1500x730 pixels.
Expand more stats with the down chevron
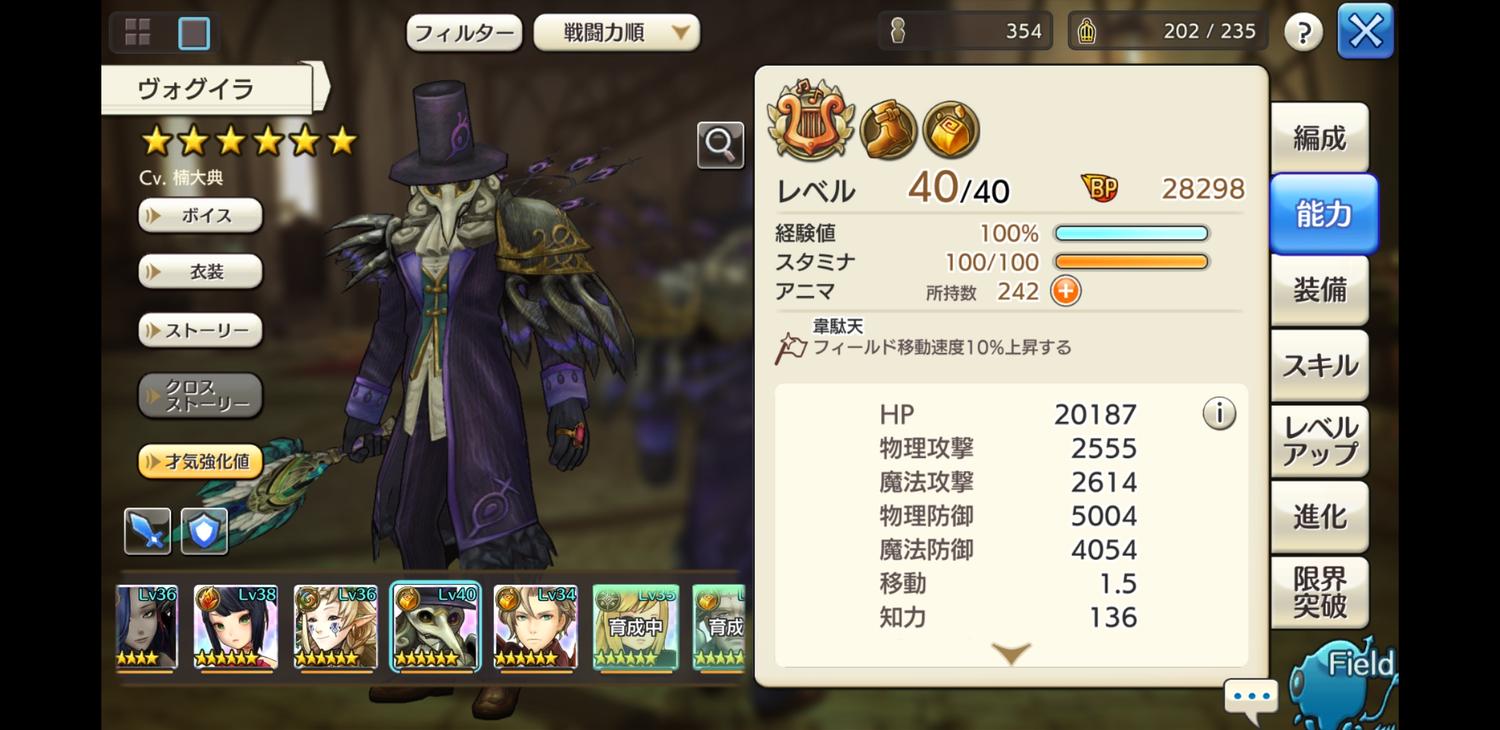(1011, 654)
